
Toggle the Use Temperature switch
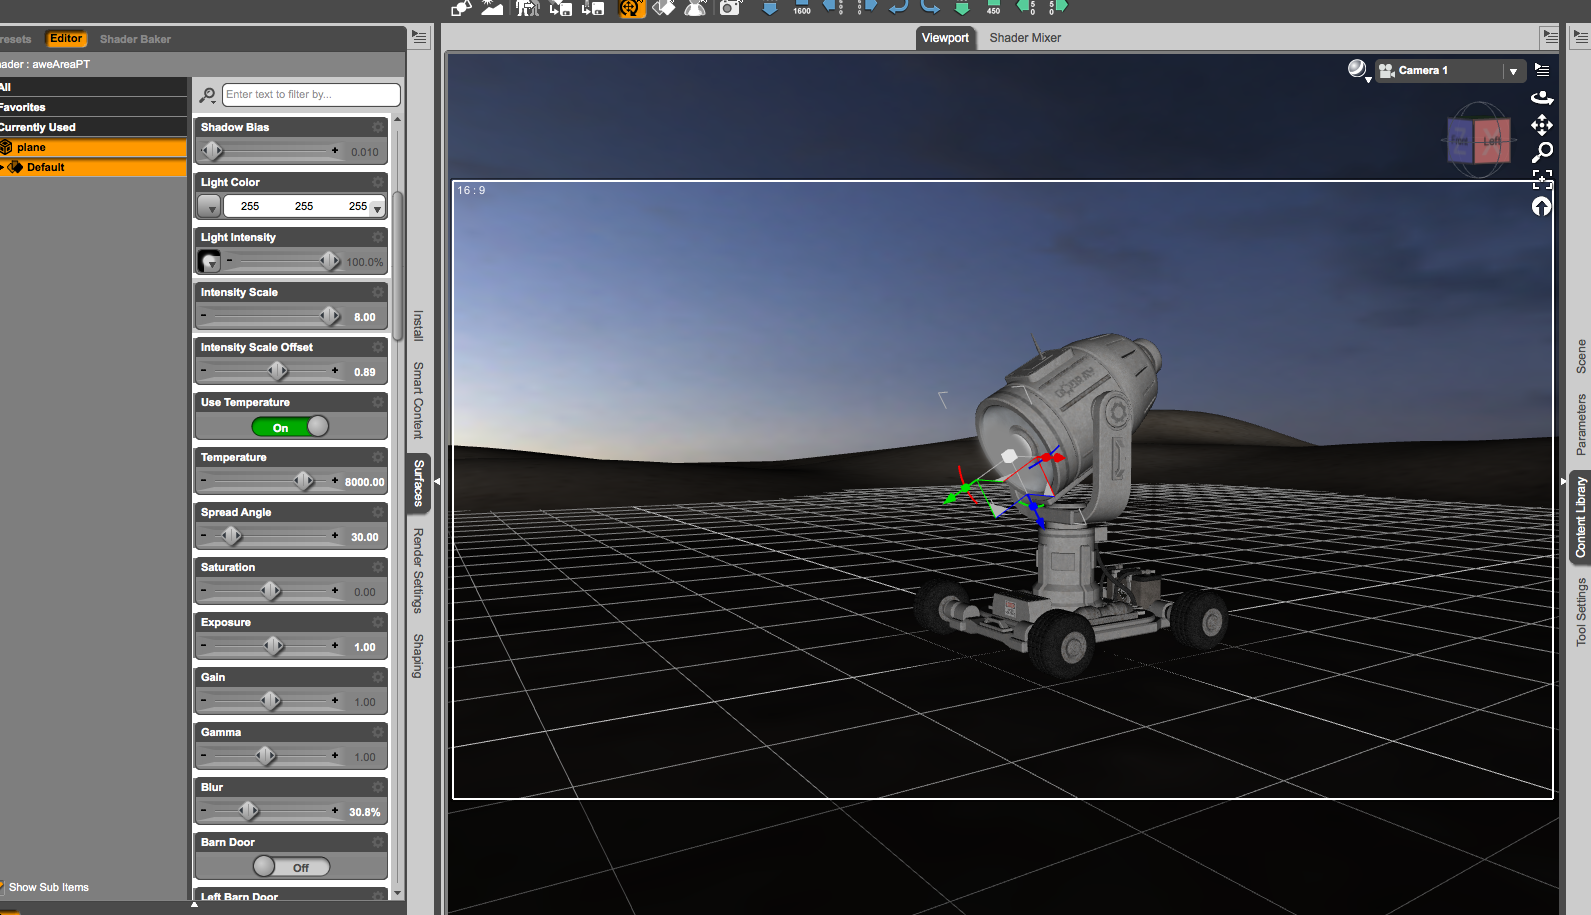pos(290,427)
